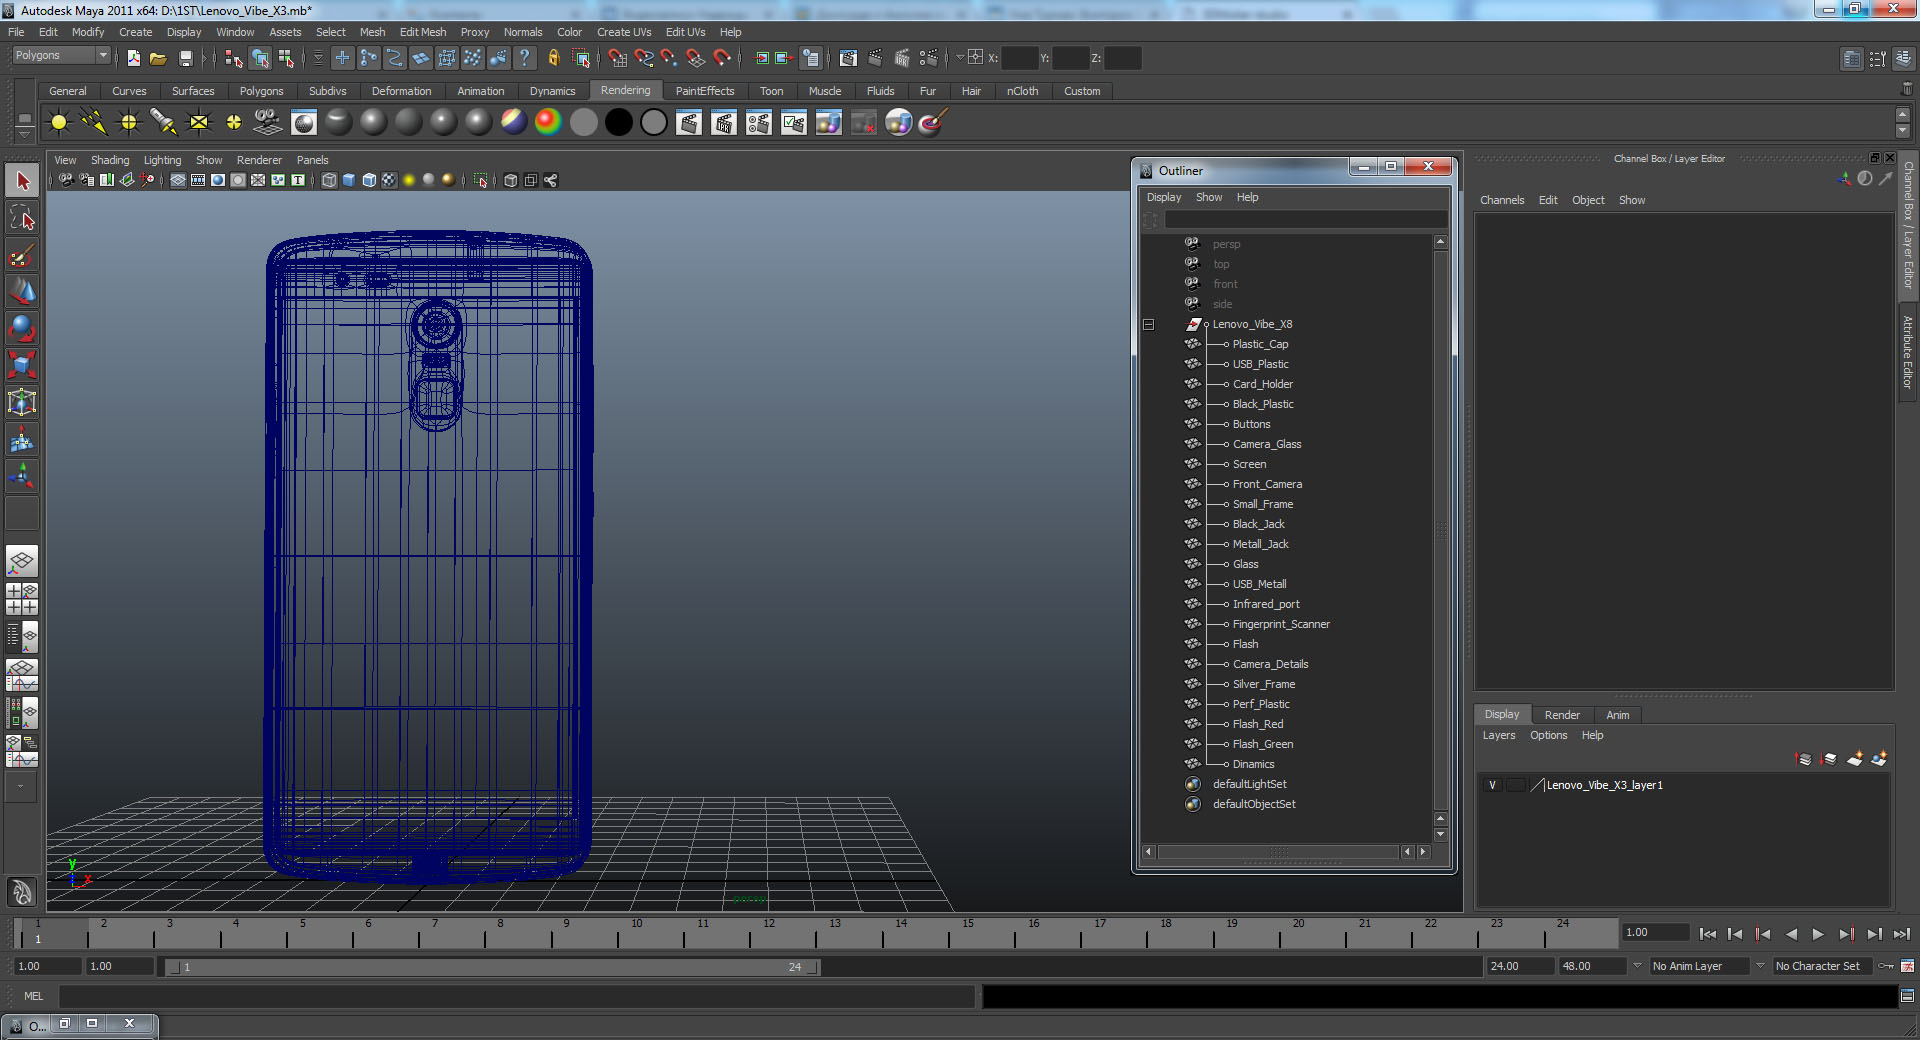This screenshot has height=1040, width=1920.
Task: Open the No Character Set dropdown arrow
Action: [x=1761, y=966]
